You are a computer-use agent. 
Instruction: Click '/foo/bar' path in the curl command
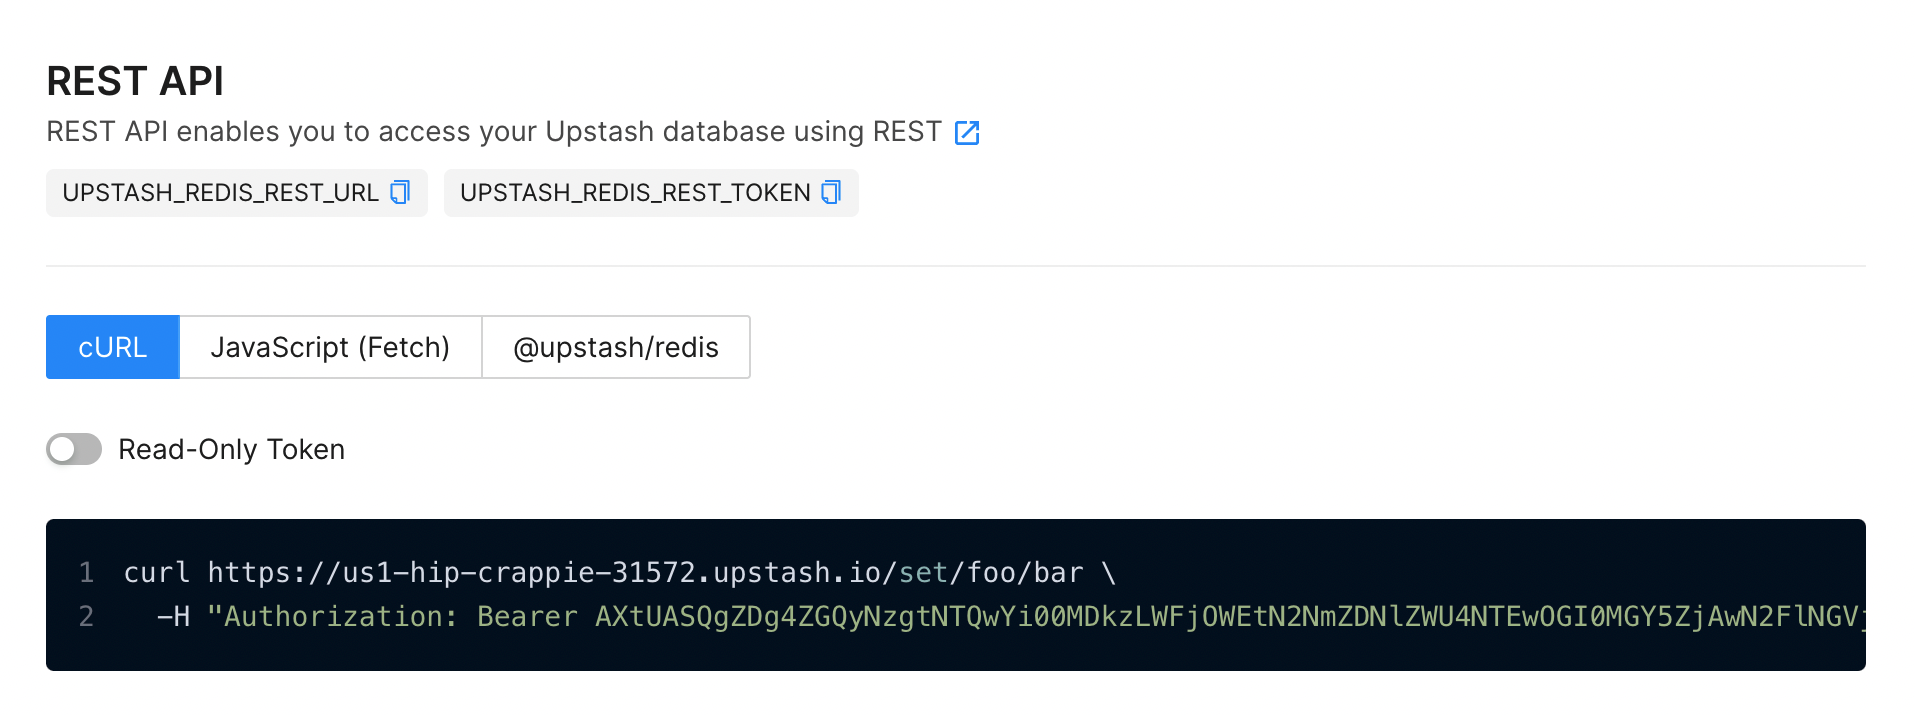[1016, 572]
